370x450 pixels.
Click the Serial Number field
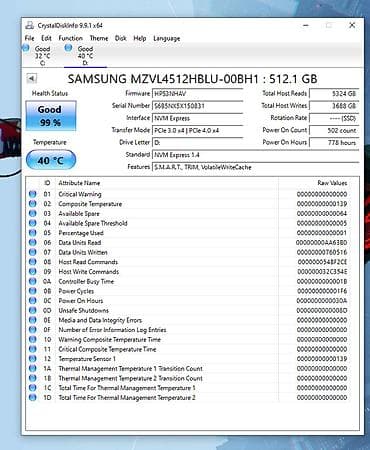click(x=198, y=106)
